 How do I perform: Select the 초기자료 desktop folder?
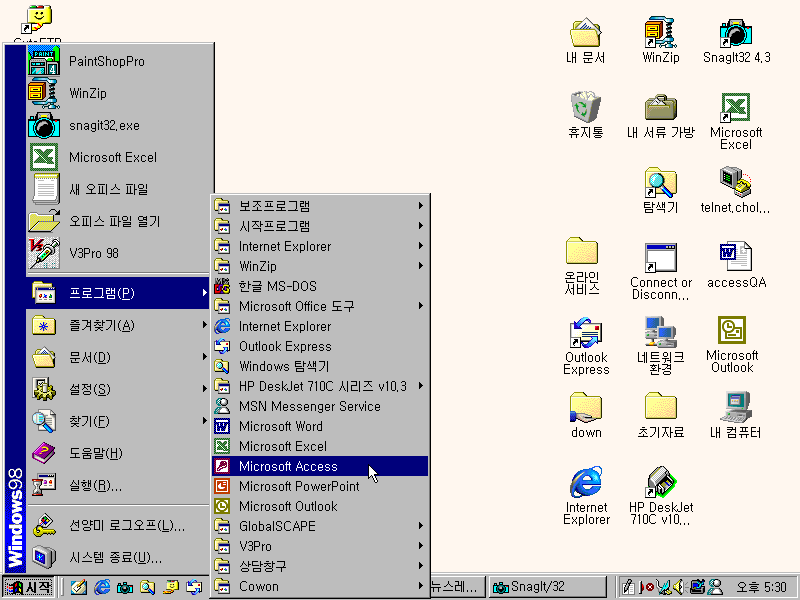pos(661,415)
